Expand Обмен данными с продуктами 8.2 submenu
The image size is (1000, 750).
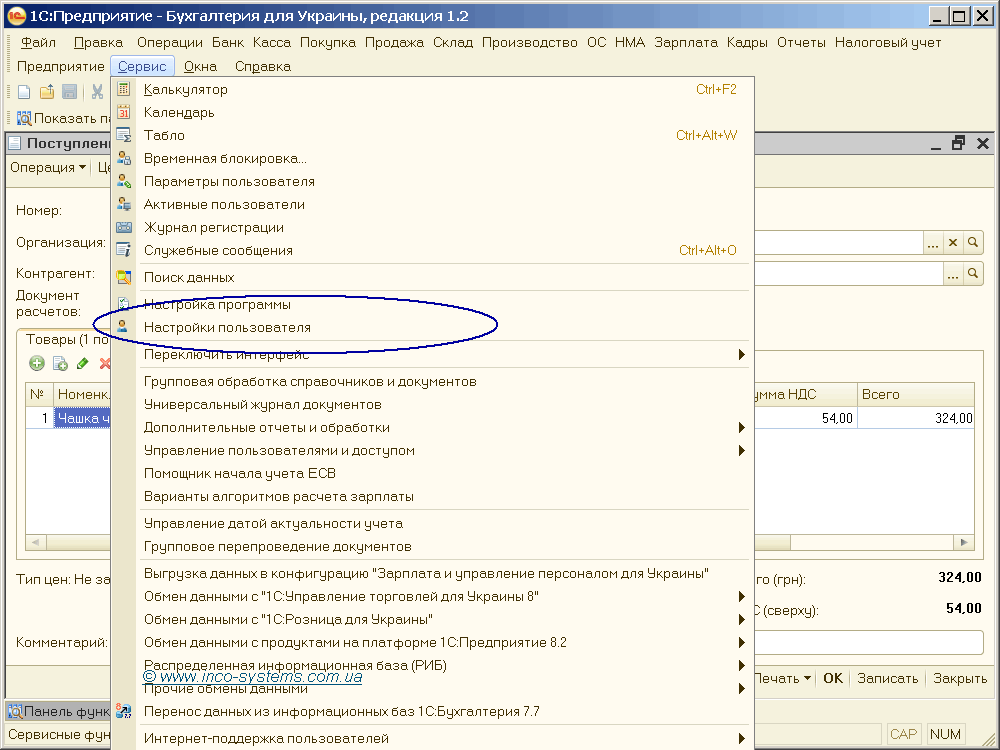[433, 642]
